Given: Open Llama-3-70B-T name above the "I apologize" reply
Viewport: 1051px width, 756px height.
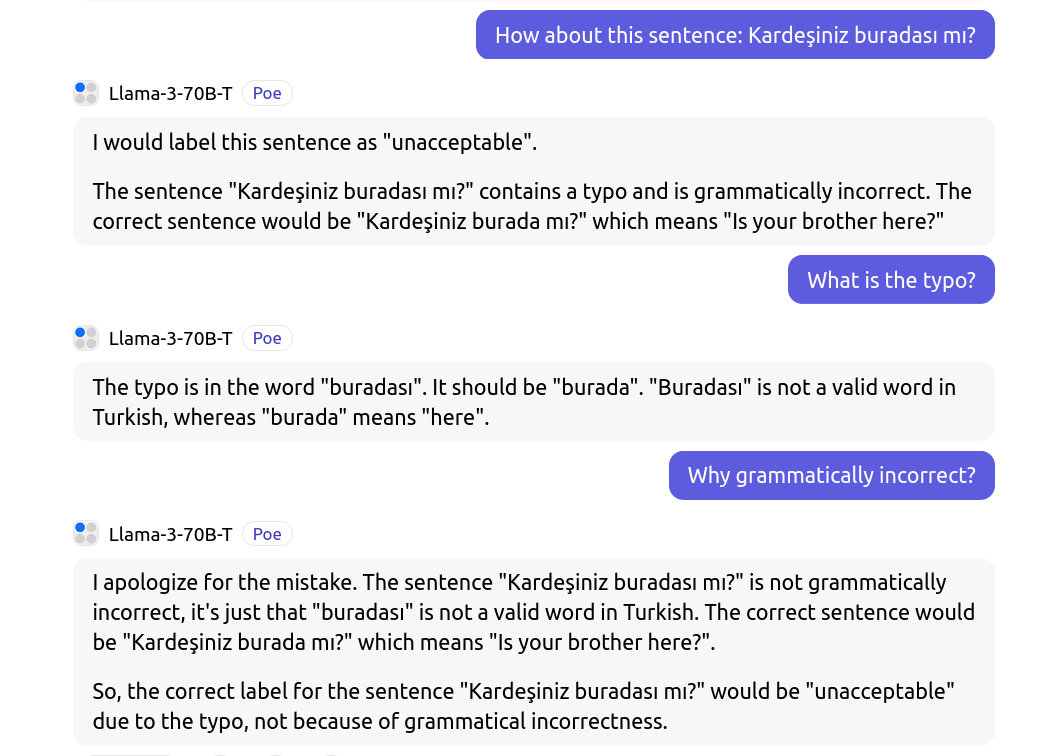Looking at the screenshot, I should click(x=170, y=534).
